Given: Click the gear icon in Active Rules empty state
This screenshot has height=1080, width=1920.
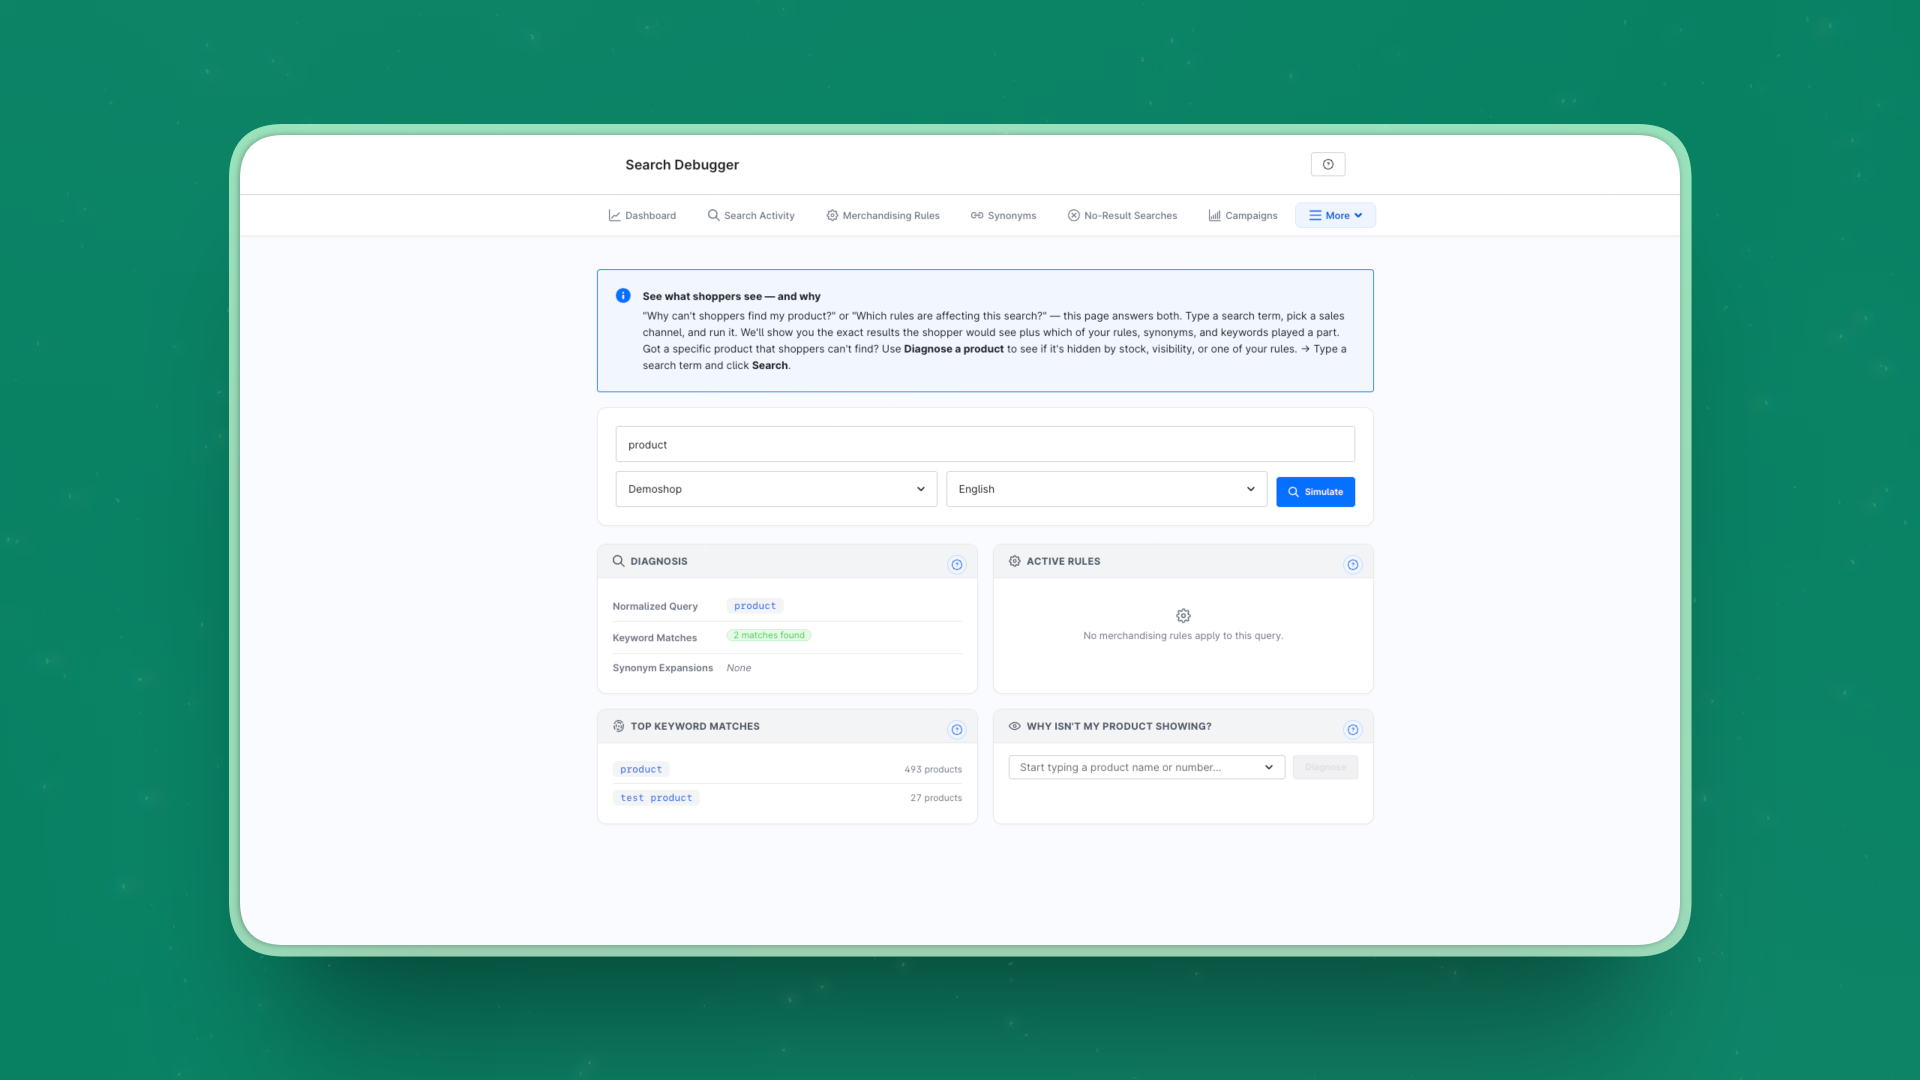Looking at the screenshot, I should pos(1183,616).
